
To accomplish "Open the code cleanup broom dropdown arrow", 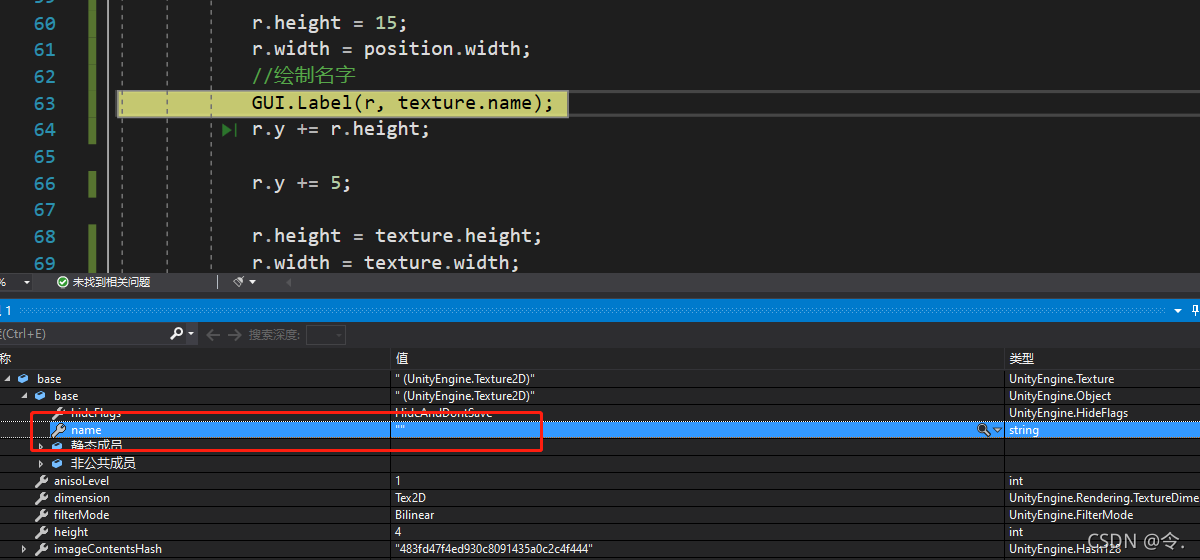I will tap(253, 283).
